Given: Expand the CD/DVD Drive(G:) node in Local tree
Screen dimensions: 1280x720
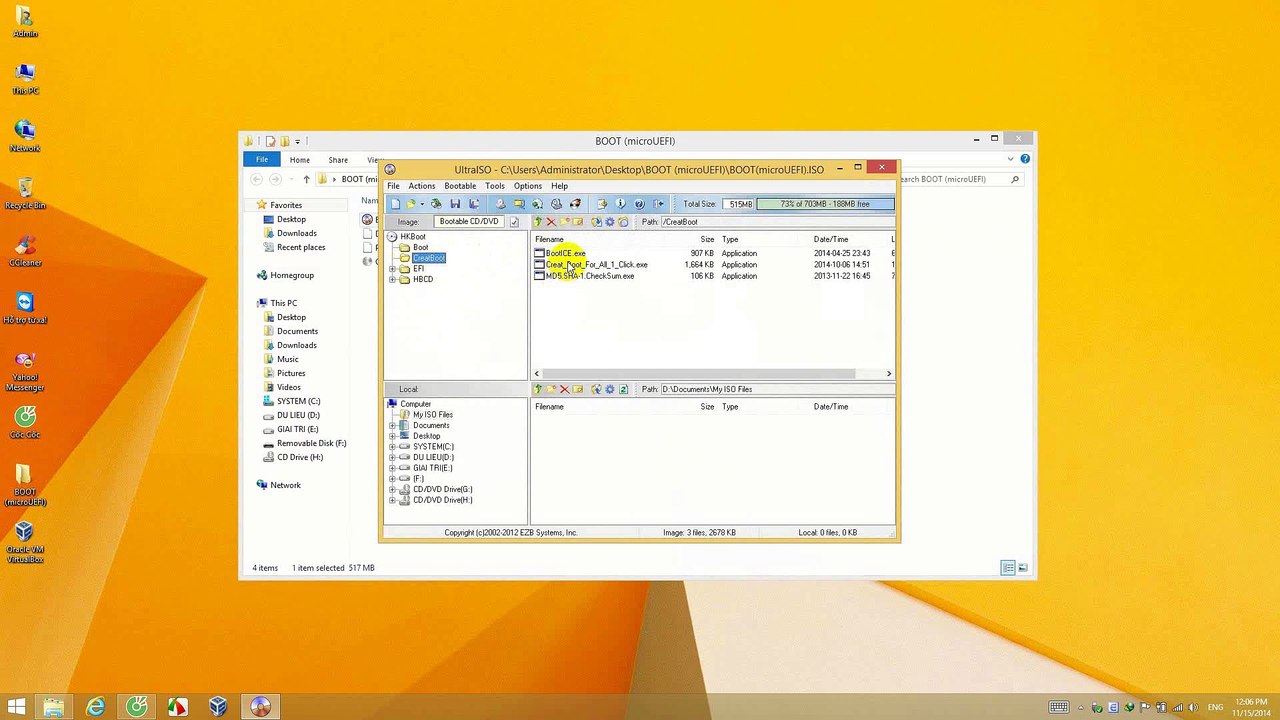Looking at the screenshot, I should click(393, 490).
